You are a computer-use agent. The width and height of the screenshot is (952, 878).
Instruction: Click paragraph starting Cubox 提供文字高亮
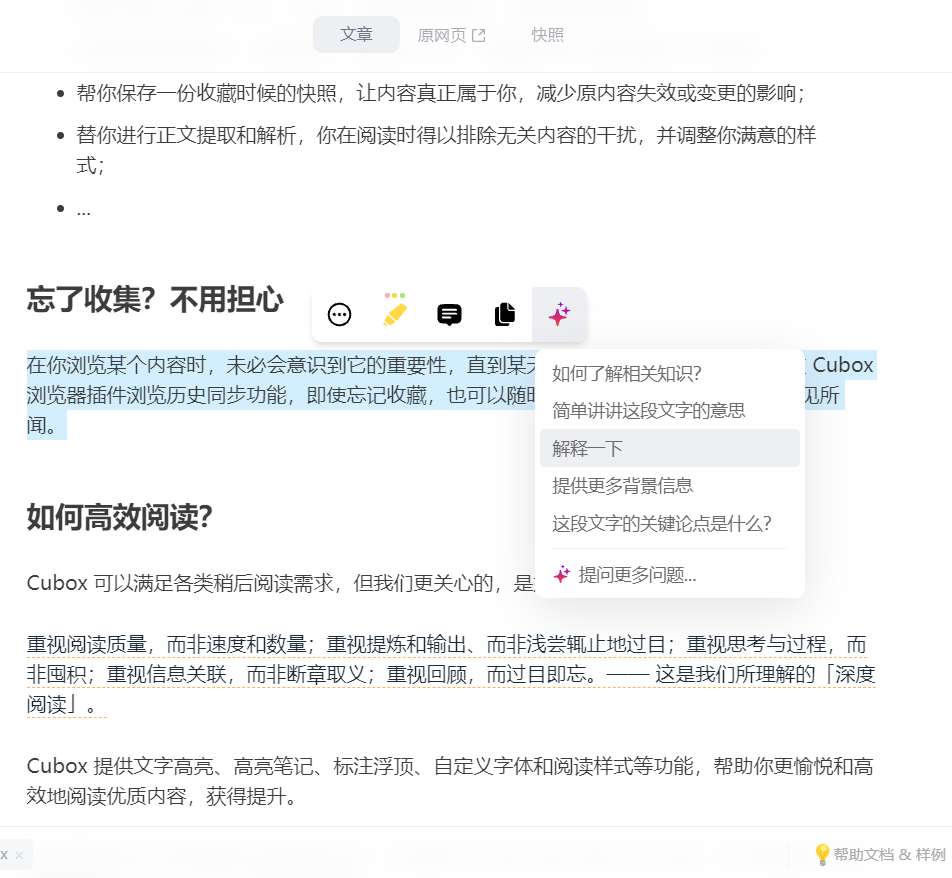[x=450, y=781]
